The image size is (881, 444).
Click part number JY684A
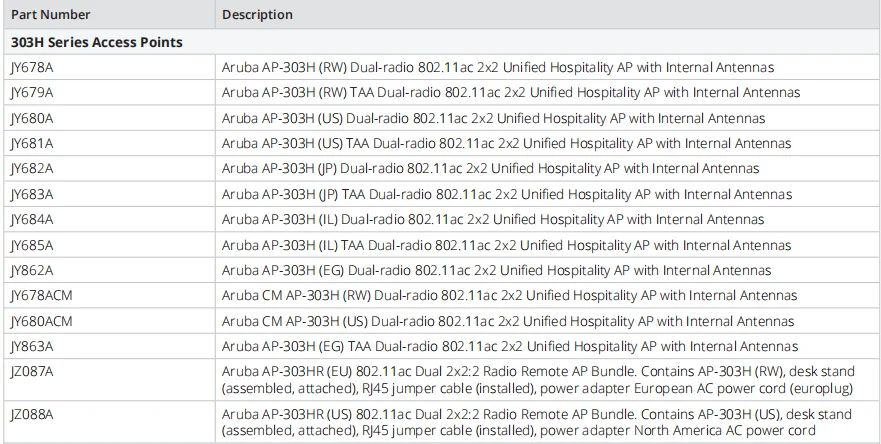coord(32,219)
